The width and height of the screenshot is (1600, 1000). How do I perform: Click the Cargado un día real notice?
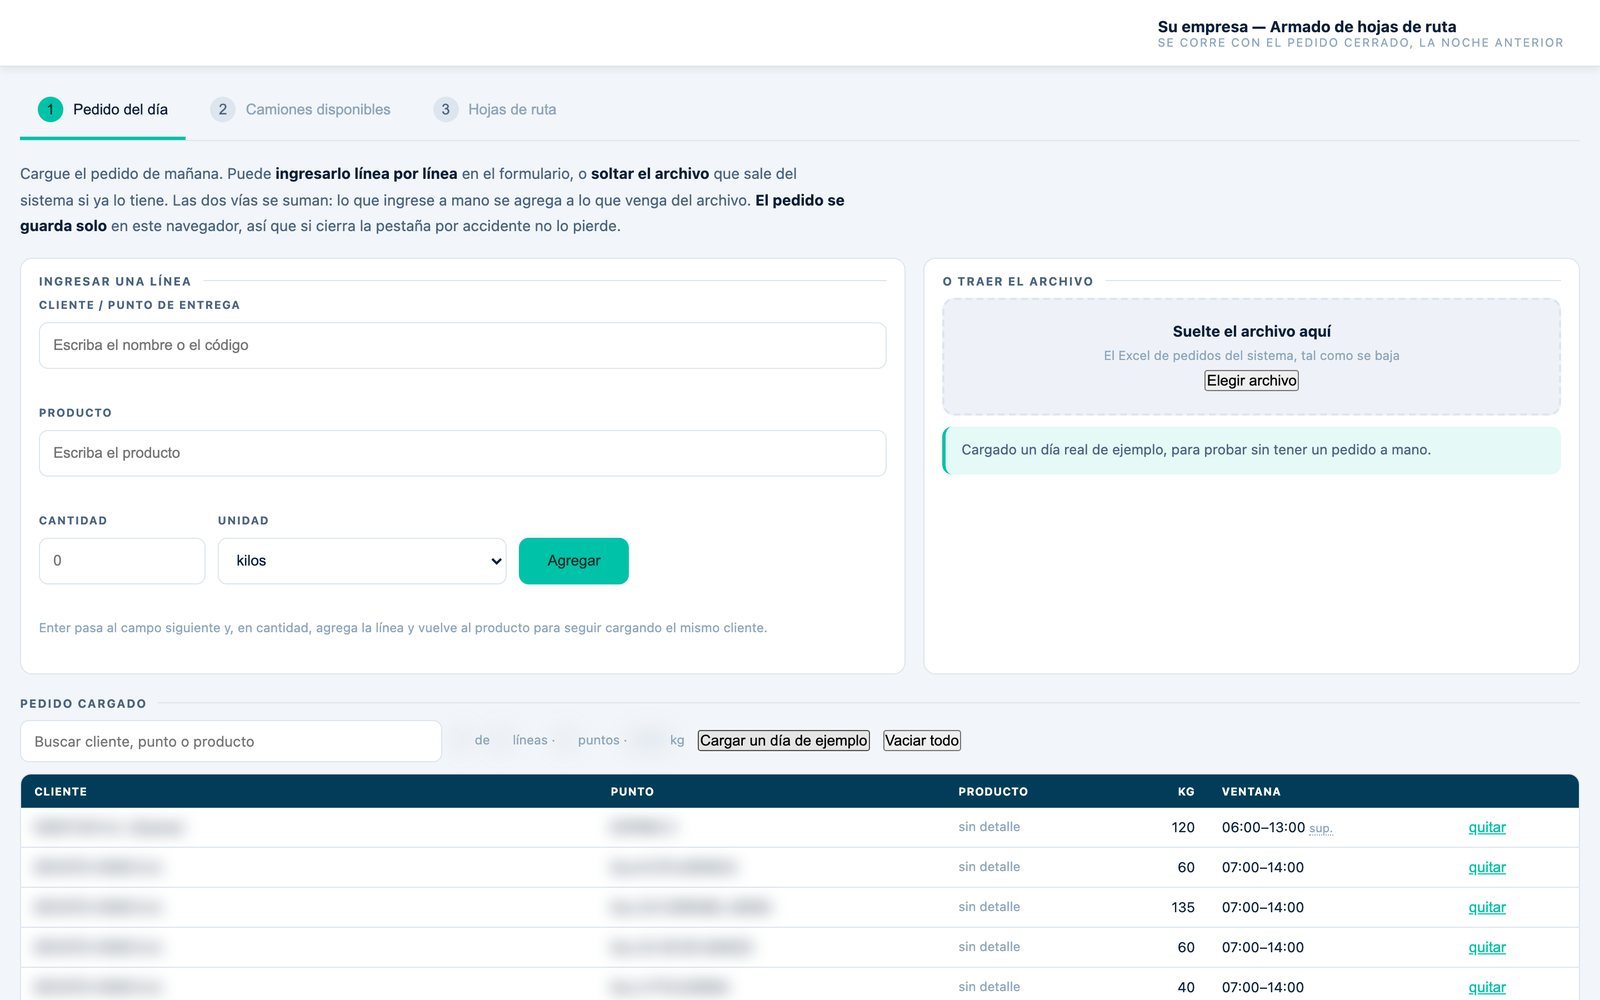[x=1251, y=450]
